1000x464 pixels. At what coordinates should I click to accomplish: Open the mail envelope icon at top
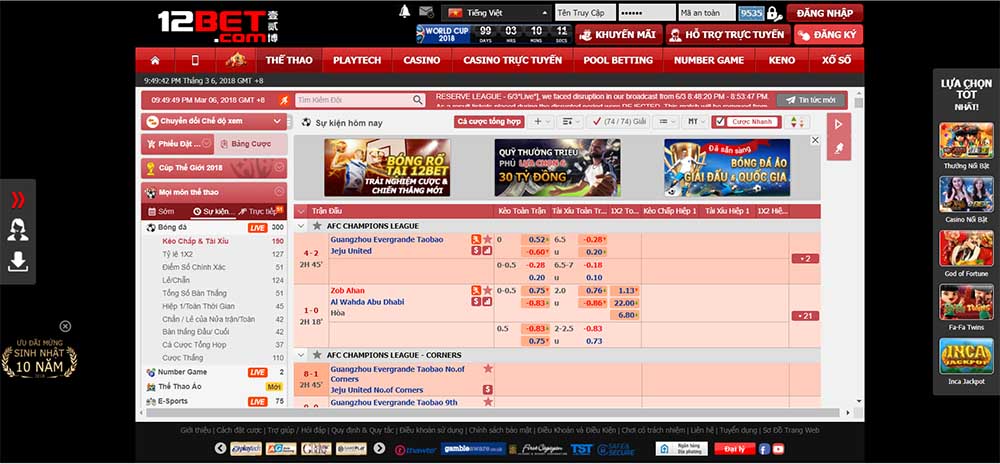(426, 11)
